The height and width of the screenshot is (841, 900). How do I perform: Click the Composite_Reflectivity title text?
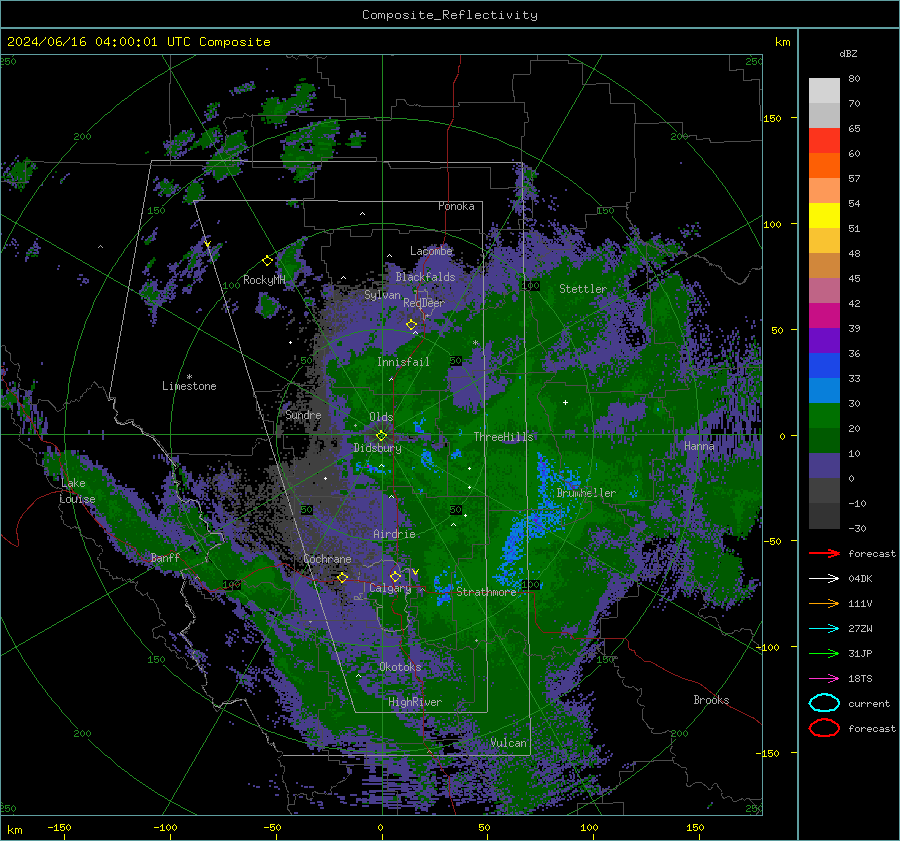pyautogui.click(x=450, y=15)
